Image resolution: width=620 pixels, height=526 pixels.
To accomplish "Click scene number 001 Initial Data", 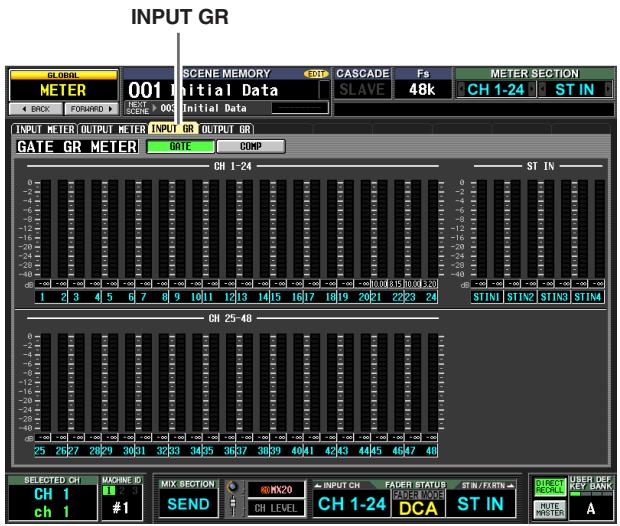I will pyautogui.click(x=226, y=90).
